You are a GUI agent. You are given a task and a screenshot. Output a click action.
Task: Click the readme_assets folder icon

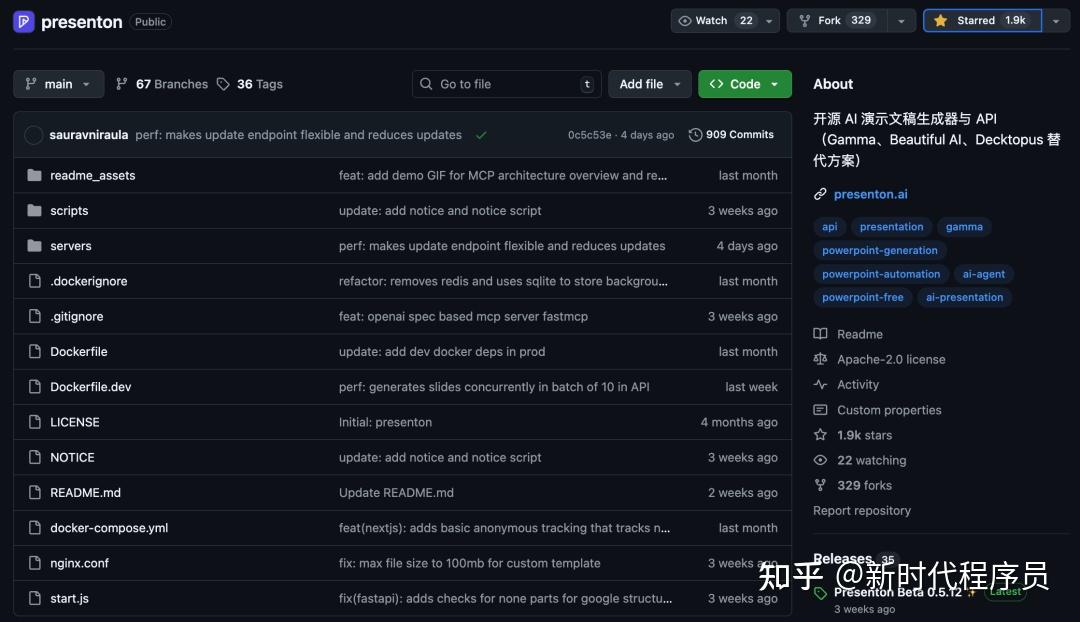[x=34, y=175]
